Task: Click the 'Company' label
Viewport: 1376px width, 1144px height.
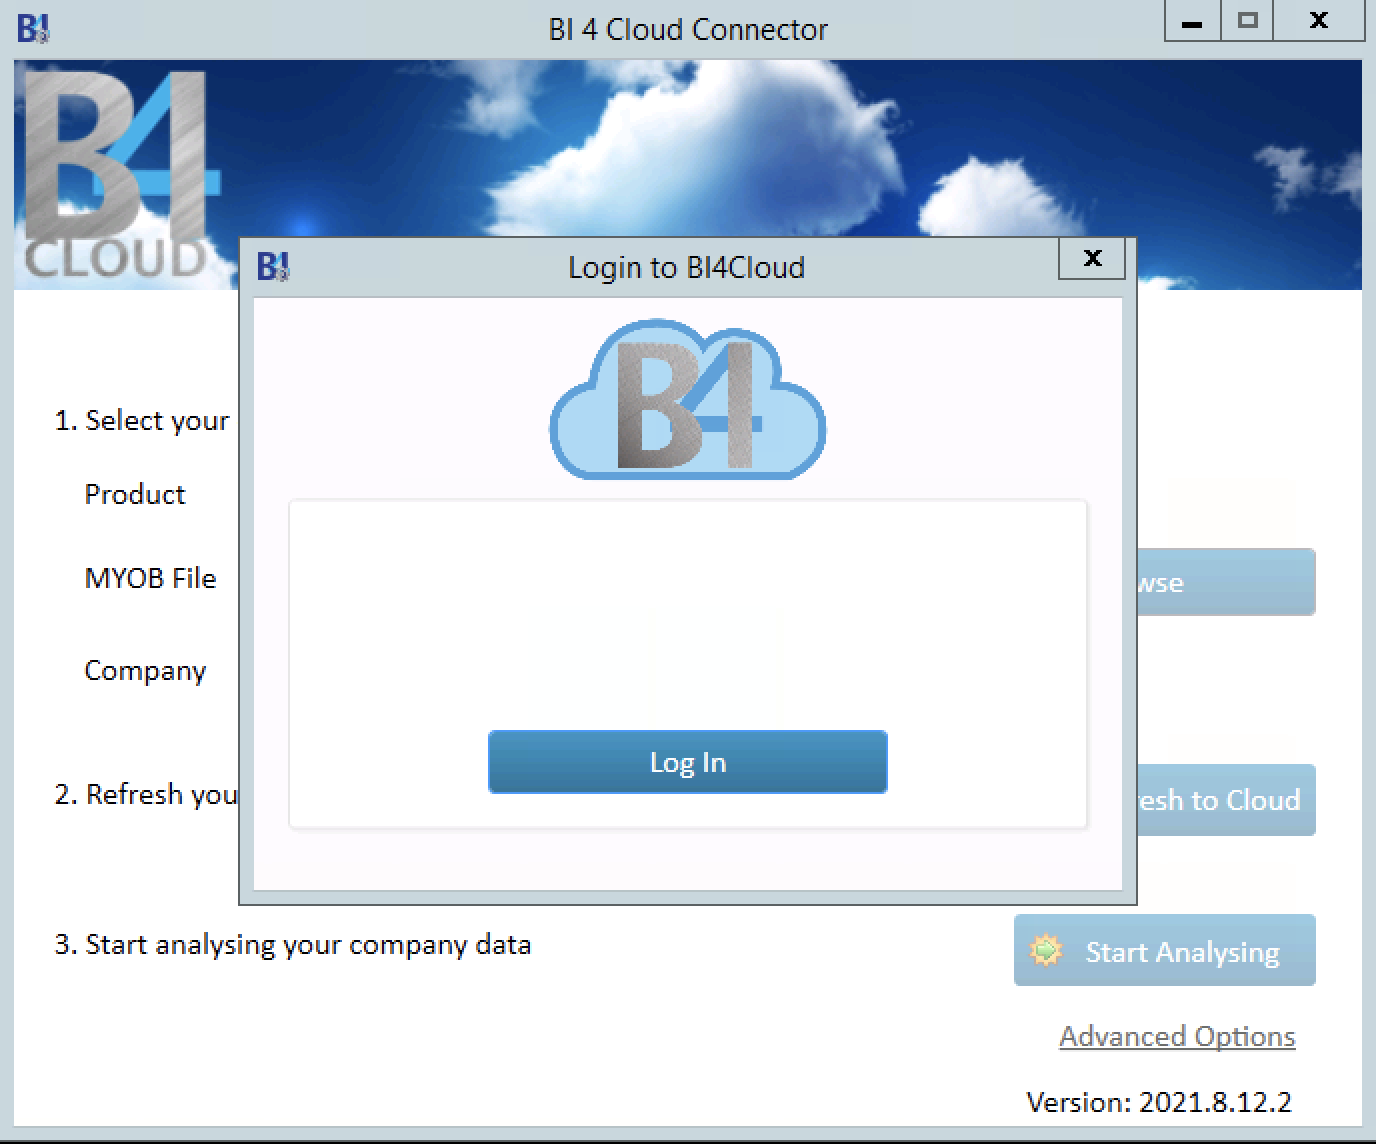Action: (145, 671)
